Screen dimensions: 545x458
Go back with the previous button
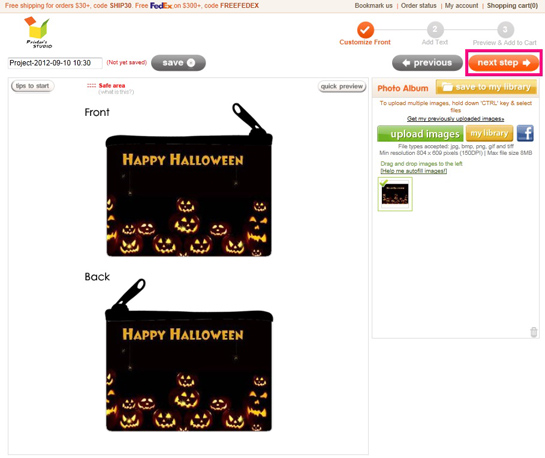427,63
